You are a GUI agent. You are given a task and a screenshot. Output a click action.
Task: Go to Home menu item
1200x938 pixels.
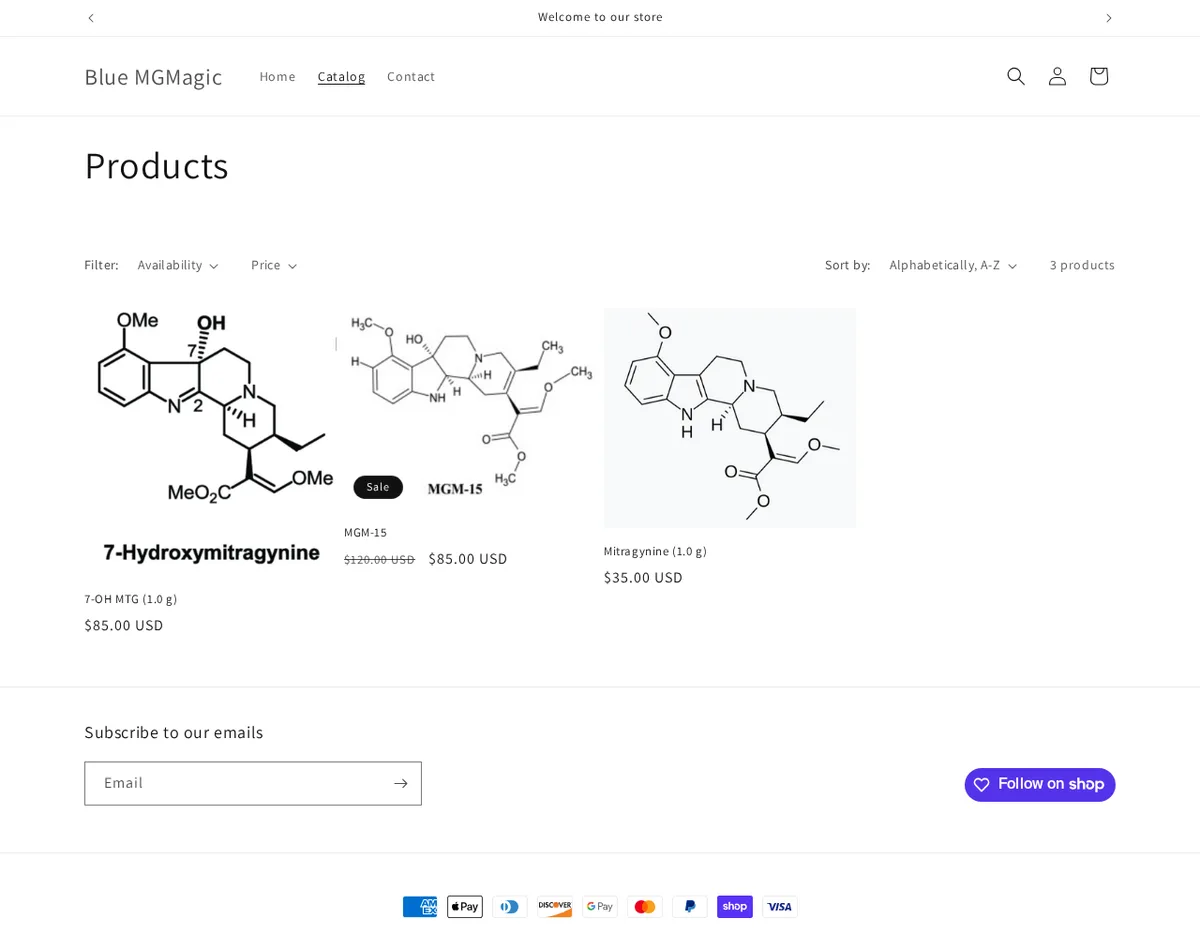point(277,76)
